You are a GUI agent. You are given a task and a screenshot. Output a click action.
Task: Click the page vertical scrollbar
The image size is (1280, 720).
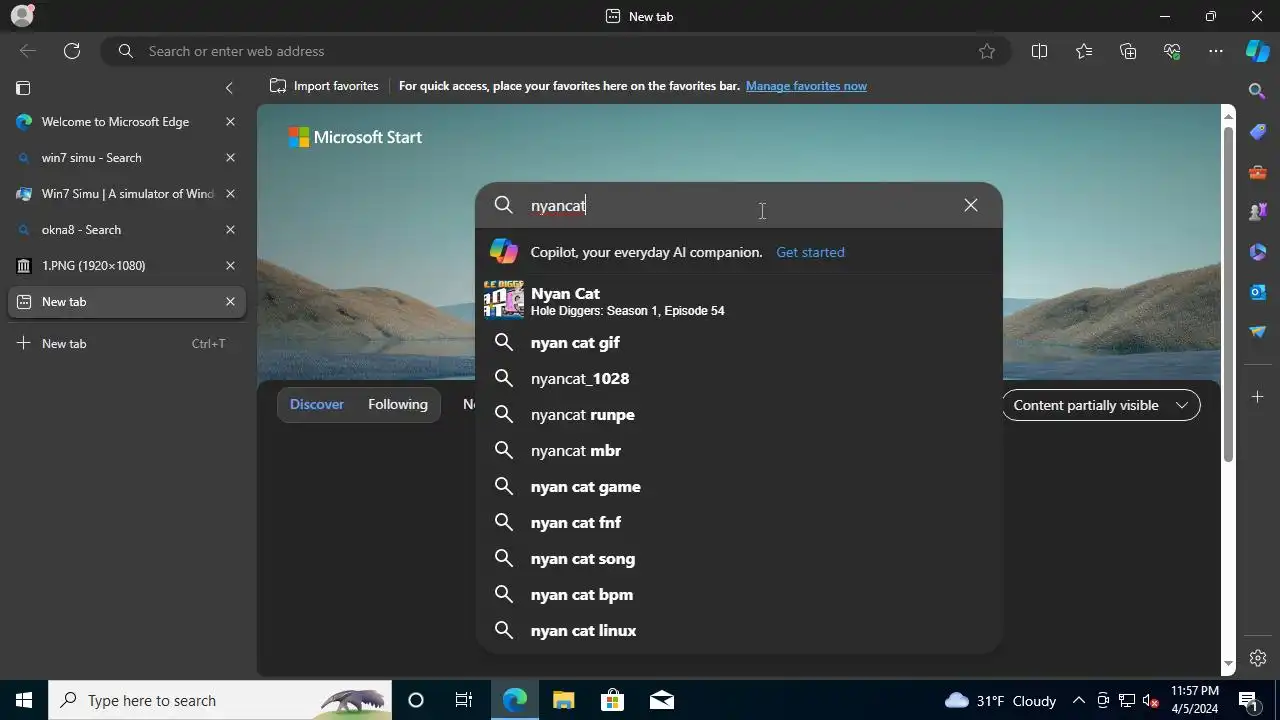tap(1228, 295)
